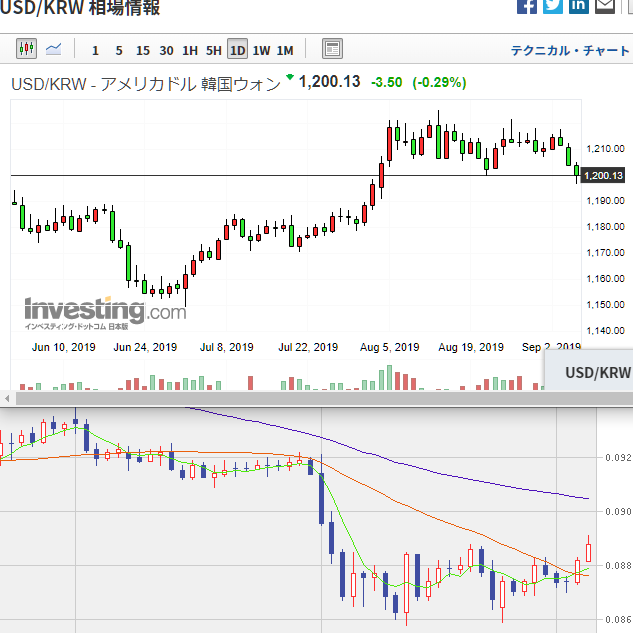Open the news panel icon in chart toolbar
633x633 pixels.
[332, 49]
